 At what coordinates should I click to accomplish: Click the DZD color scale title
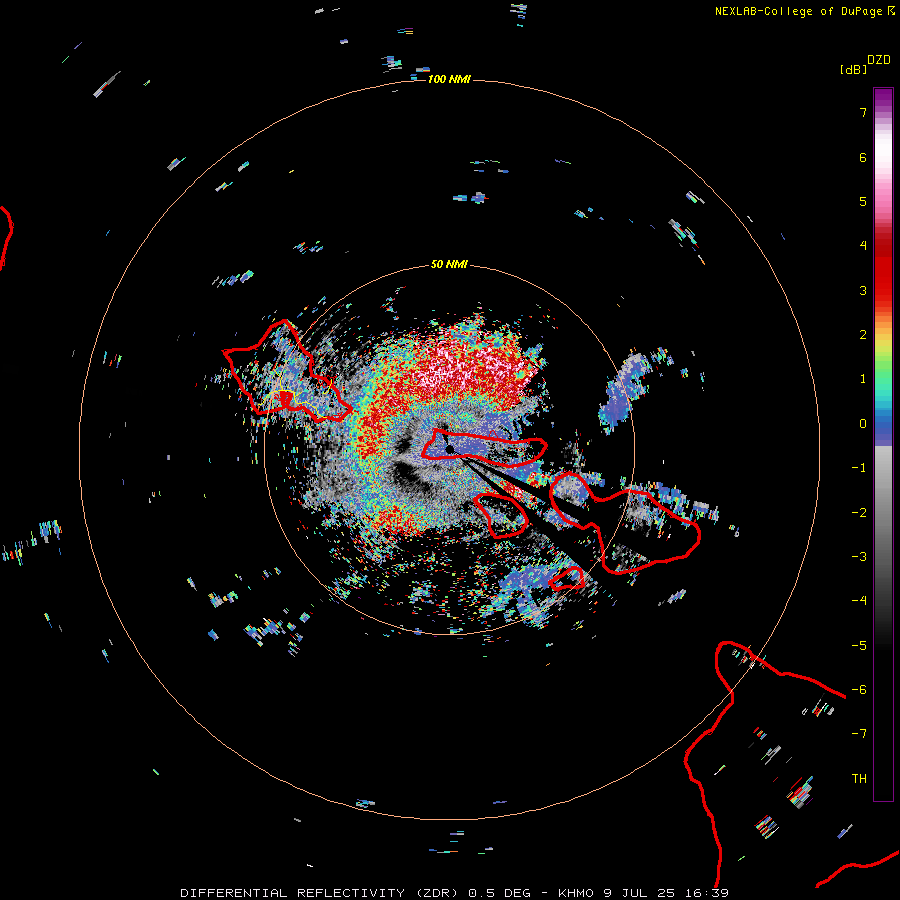(x=879, y=60)
